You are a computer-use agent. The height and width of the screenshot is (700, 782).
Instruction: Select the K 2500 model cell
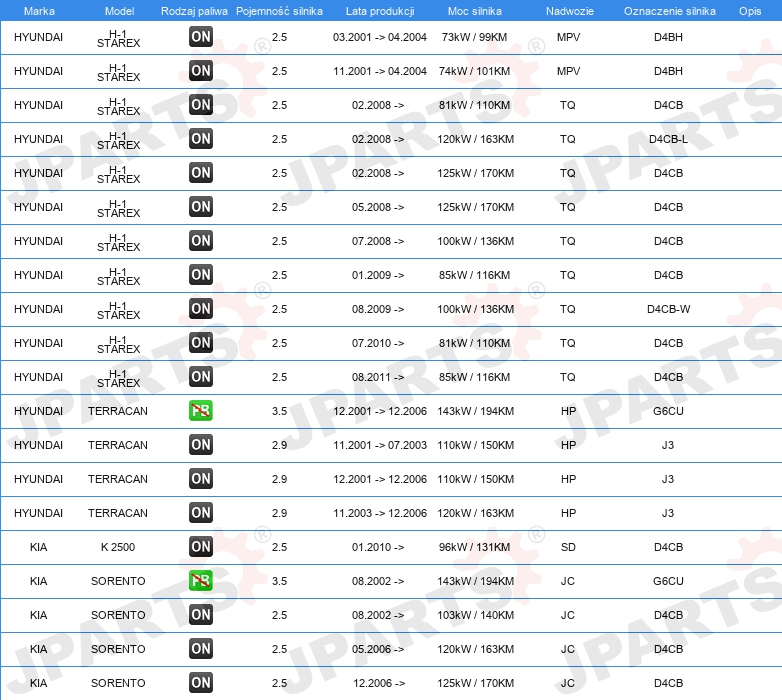[x=118, y=547]
